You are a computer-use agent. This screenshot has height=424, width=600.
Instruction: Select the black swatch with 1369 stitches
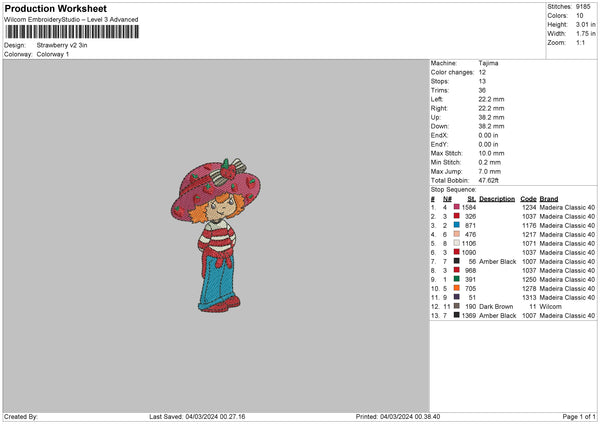point(456,314)
